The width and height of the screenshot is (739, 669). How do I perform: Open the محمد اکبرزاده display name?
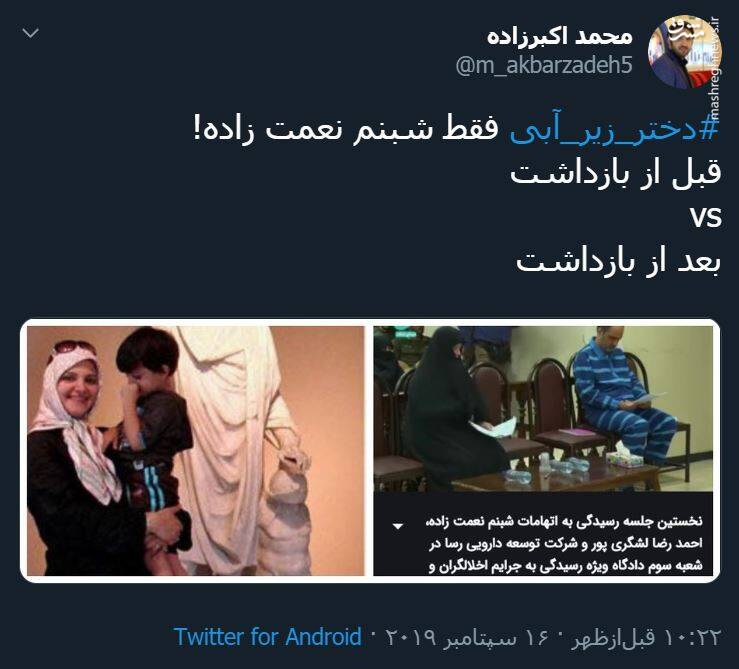(x=559, y=37)
